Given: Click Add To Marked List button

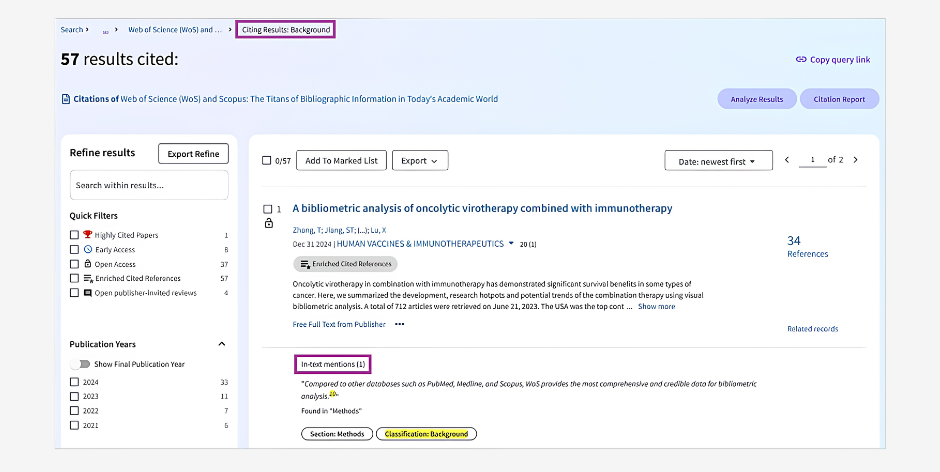Looking at the screenshot, I should tap(342, 161).
